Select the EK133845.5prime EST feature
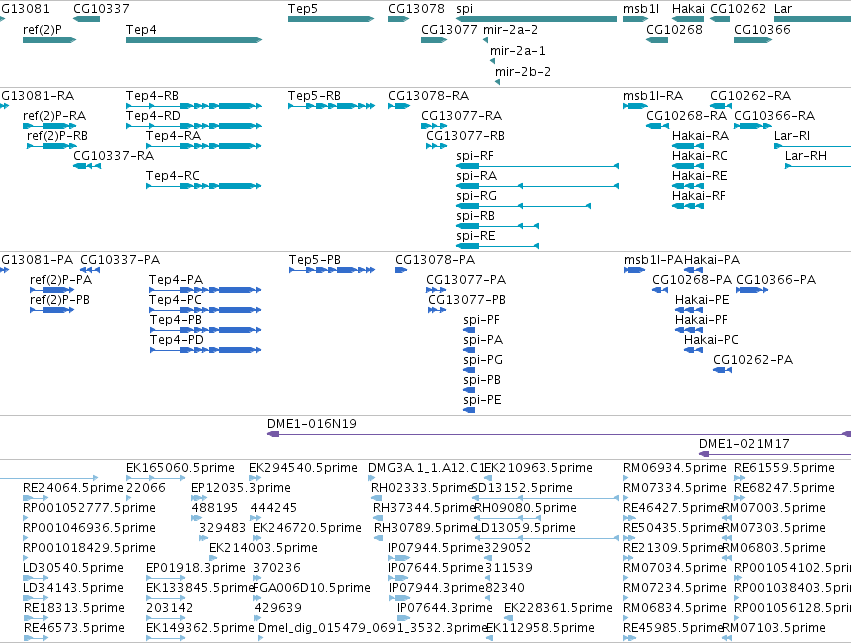This screenshot has height=643, width=851. [166, 598]
